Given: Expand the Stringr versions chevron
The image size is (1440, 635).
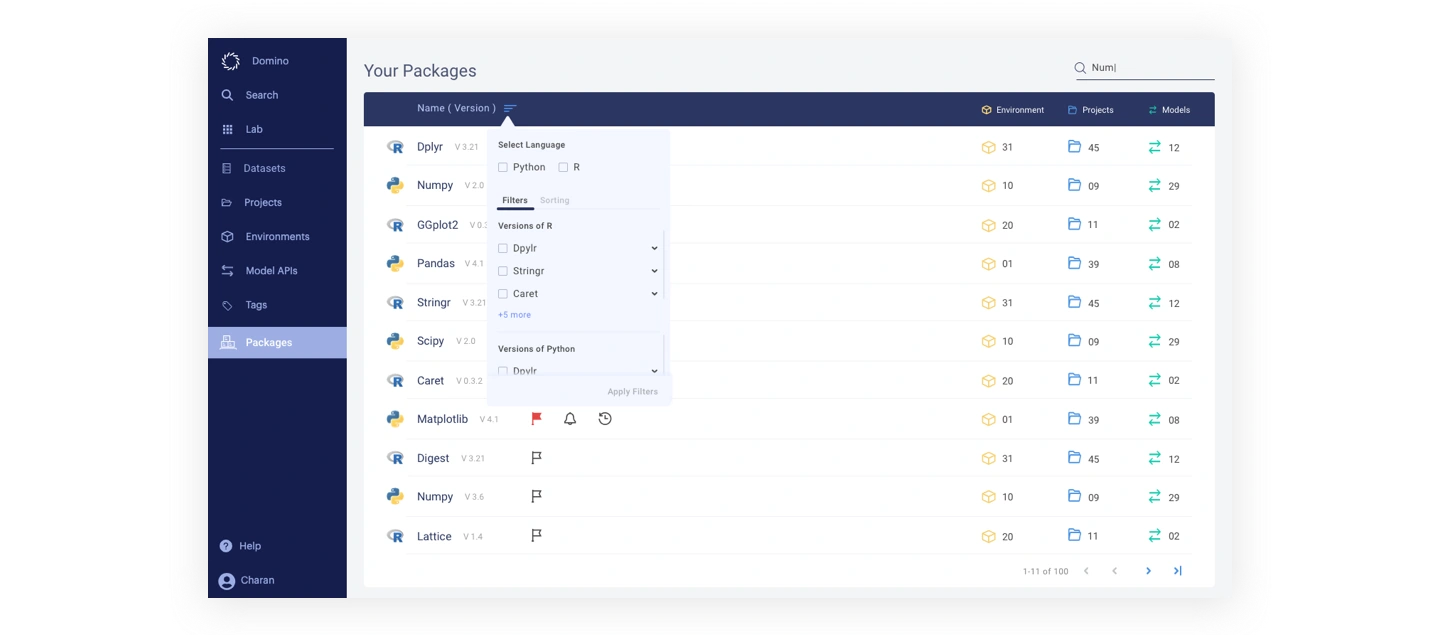Looking at the screenshot, I should [x=654, y=271].
